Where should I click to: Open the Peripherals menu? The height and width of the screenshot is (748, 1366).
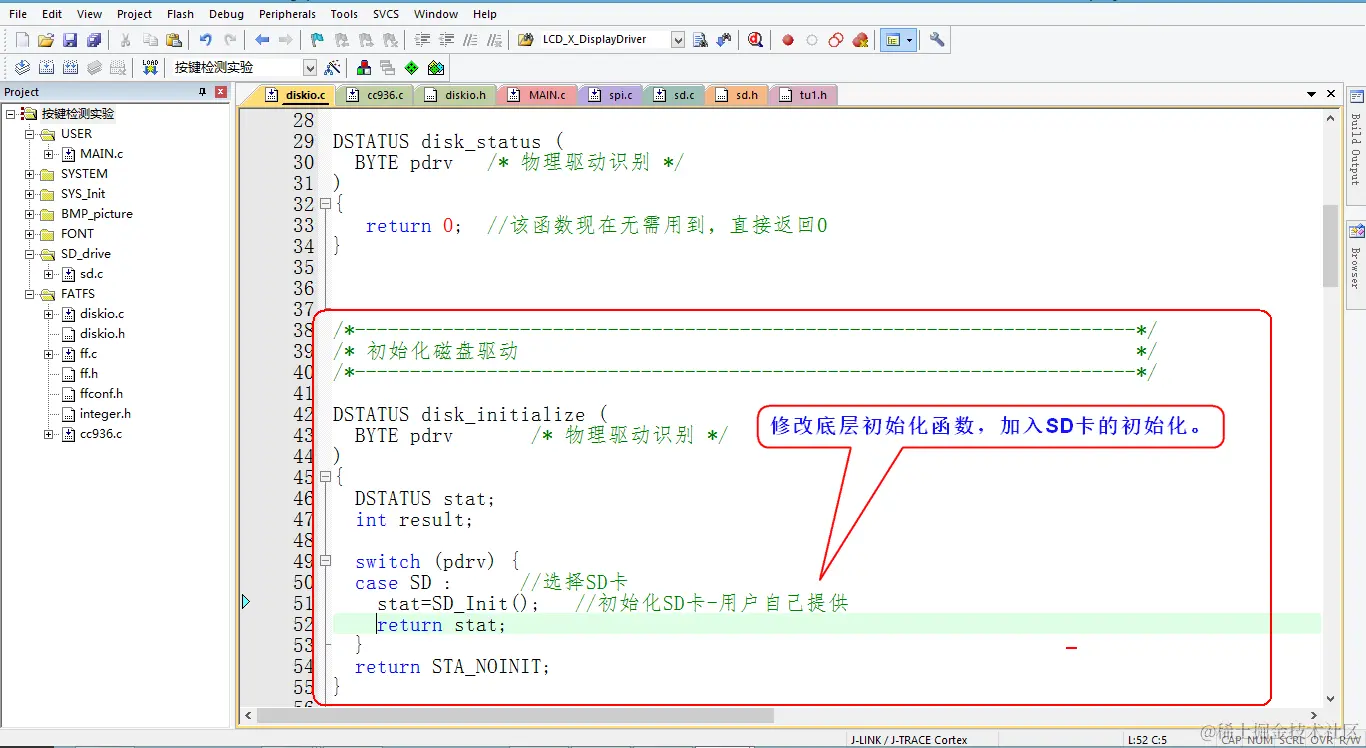287,13
